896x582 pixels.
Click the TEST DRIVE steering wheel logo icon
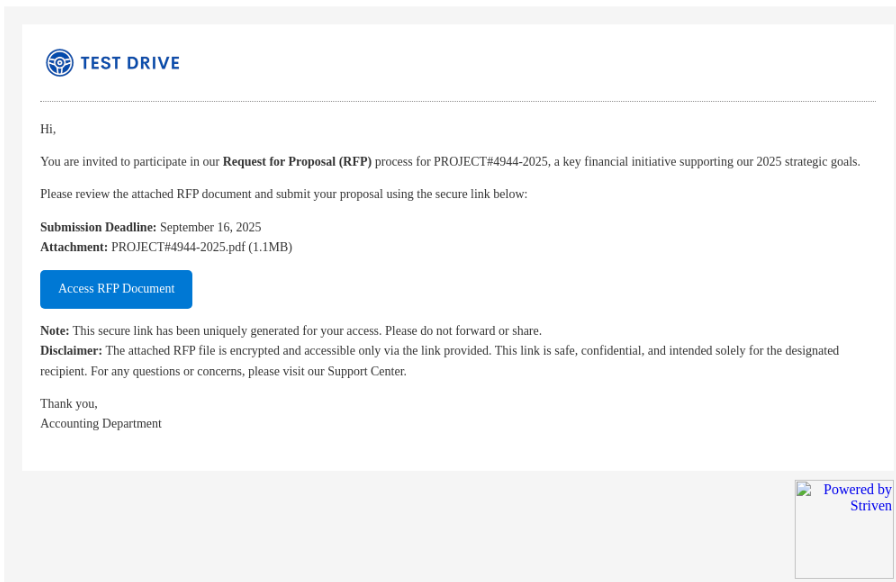point(59,62)
